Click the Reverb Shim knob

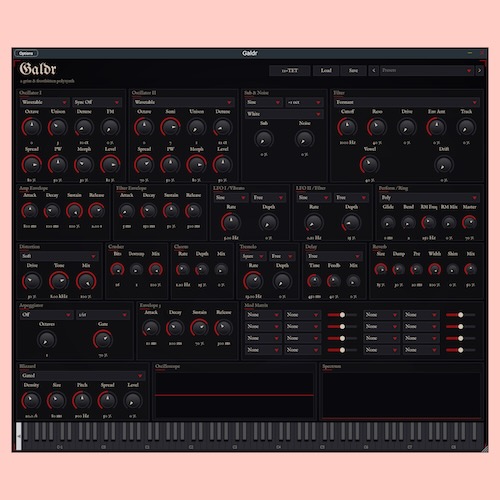[x=452, y=269]
